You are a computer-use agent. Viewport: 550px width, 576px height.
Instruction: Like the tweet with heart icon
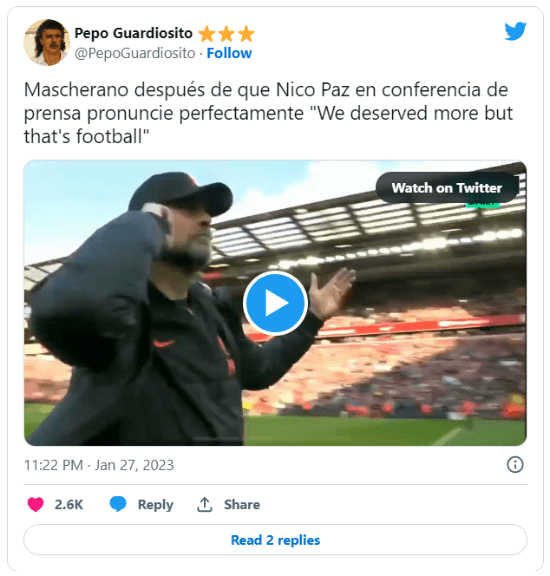click(x=36, y=504)
